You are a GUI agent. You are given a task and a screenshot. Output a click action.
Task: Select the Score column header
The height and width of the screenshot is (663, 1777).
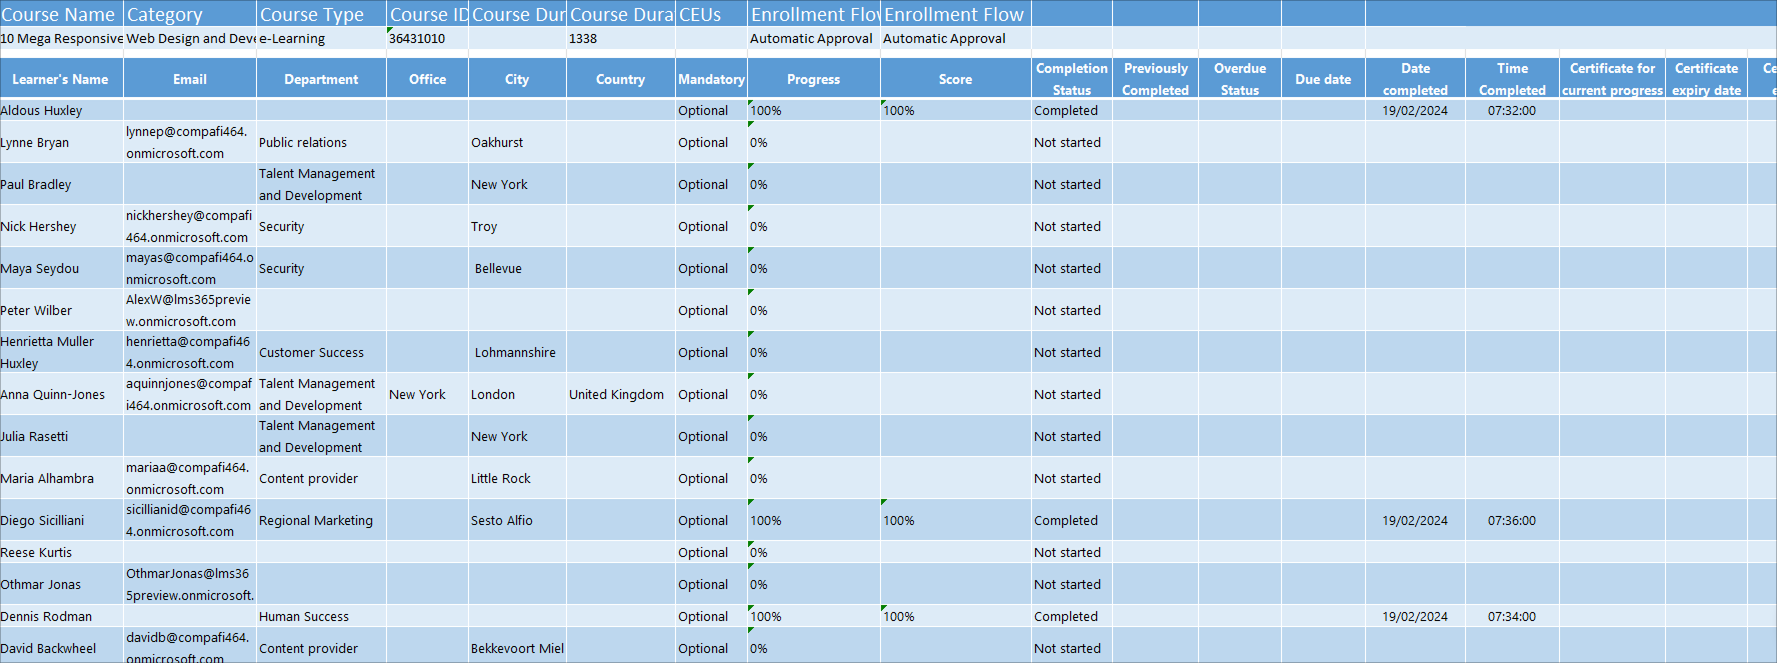point(955,79)
